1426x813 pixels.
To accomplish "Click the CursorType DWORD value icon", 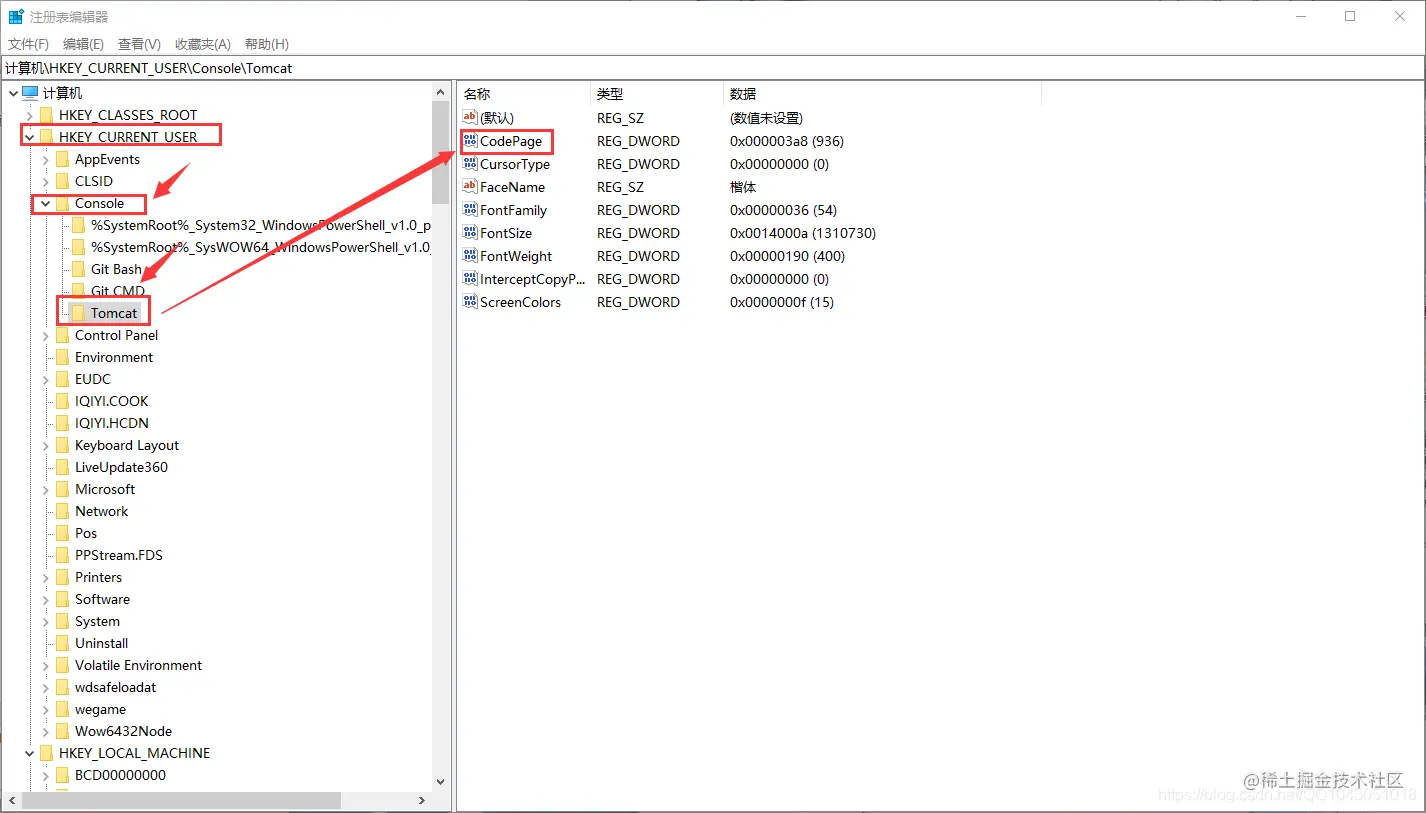I will click(x=470, y=164).
